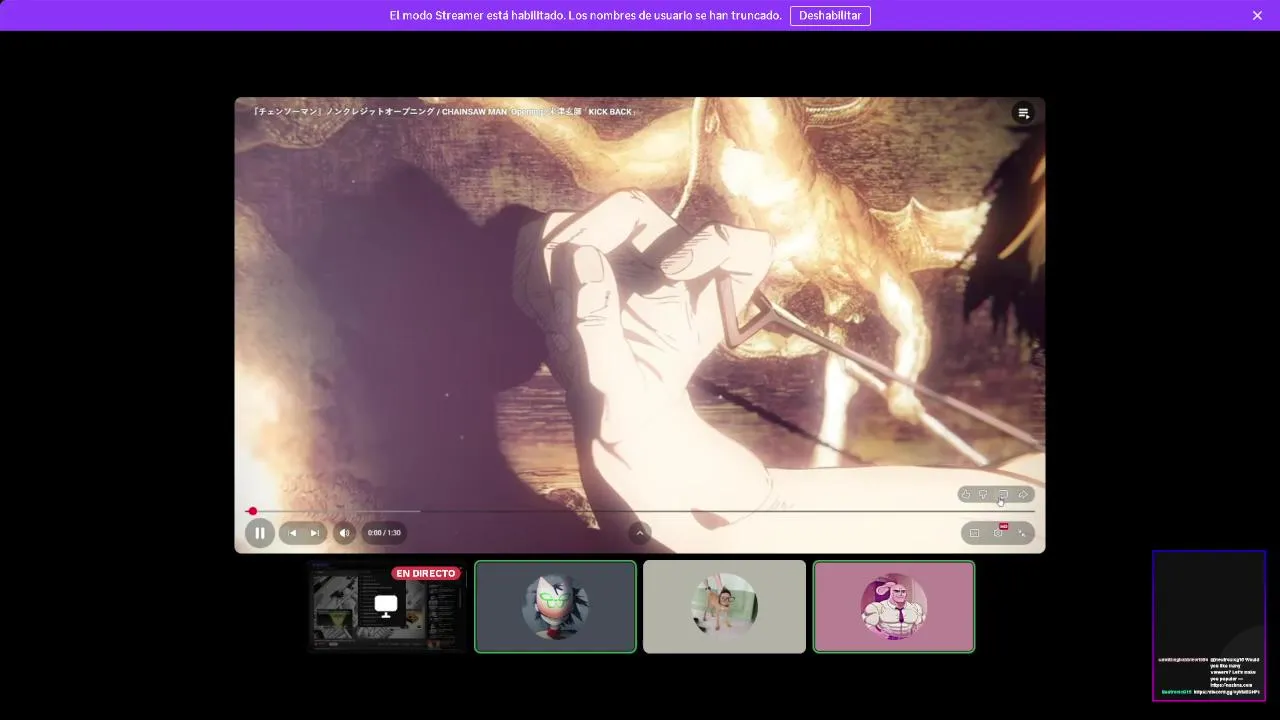Expand the upward chevron panel in player
Screen dimensions: 1280x720
point(640,533)
